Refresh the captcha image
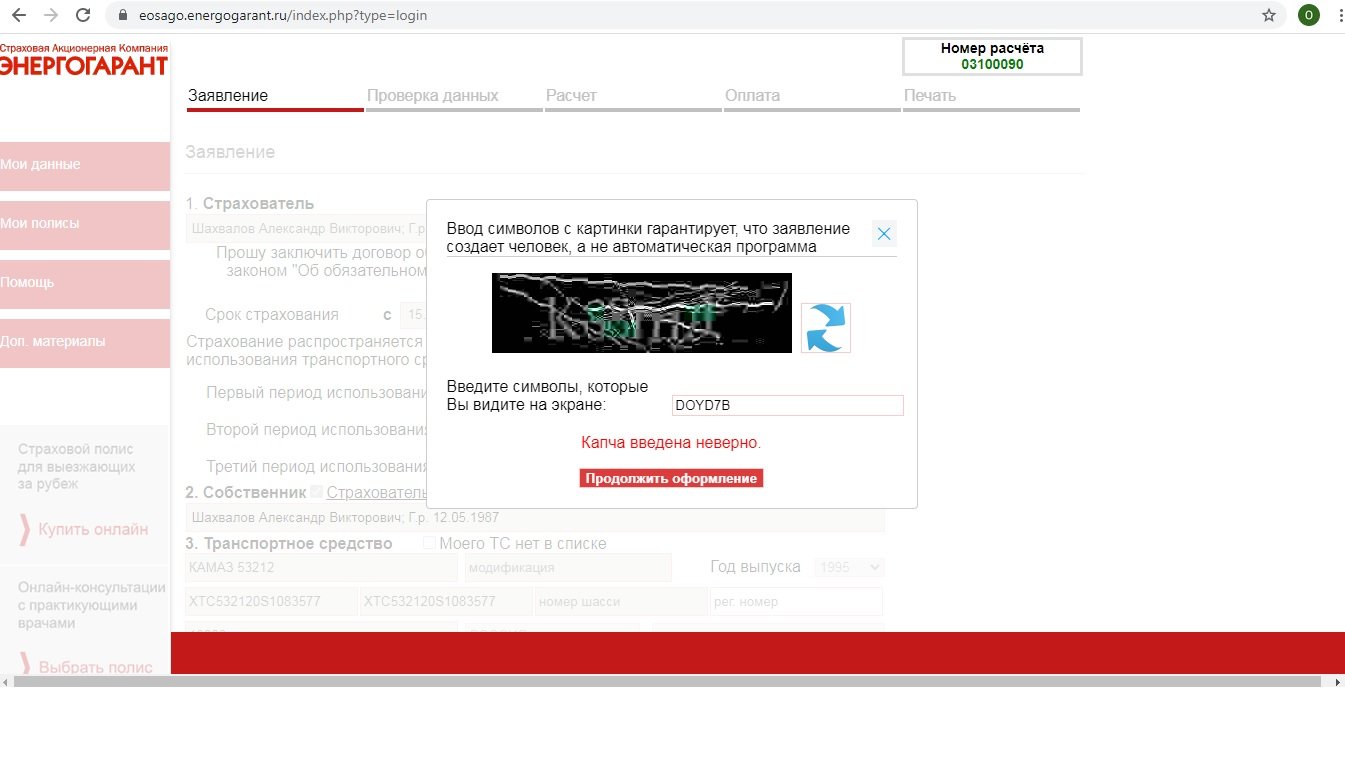Viewport: 1345px width, 782px height. pyautogui.click(x=825, y=328)
